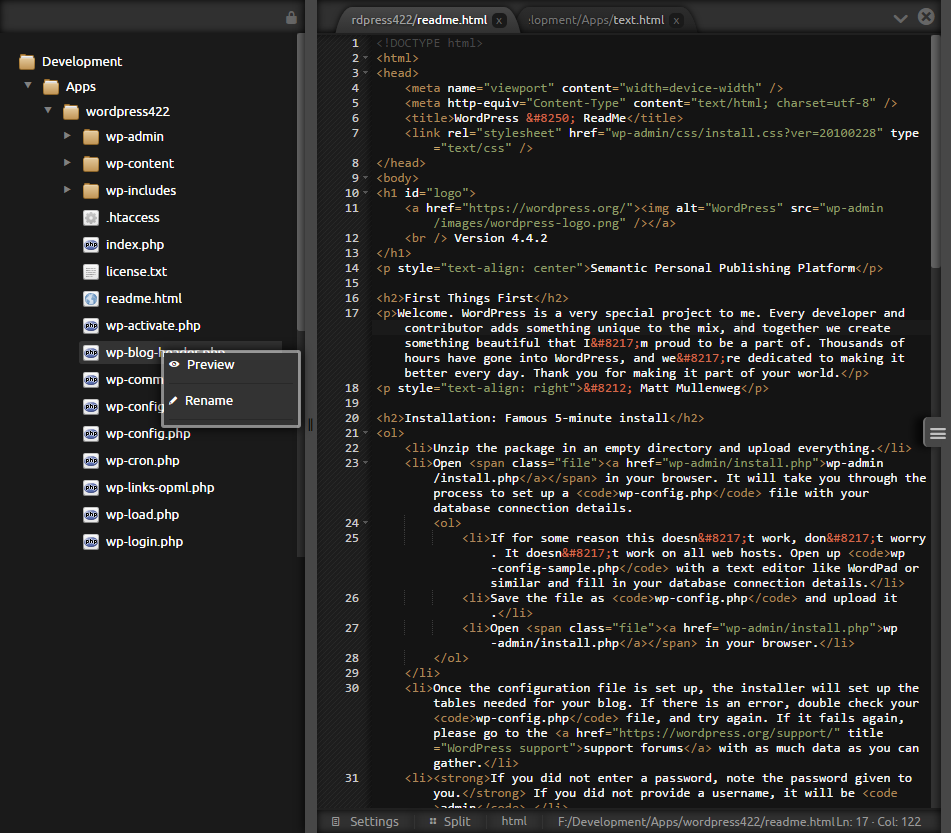Fold the head tag at line 3
The width and height of the screenshot is (951, 833).
367,74
